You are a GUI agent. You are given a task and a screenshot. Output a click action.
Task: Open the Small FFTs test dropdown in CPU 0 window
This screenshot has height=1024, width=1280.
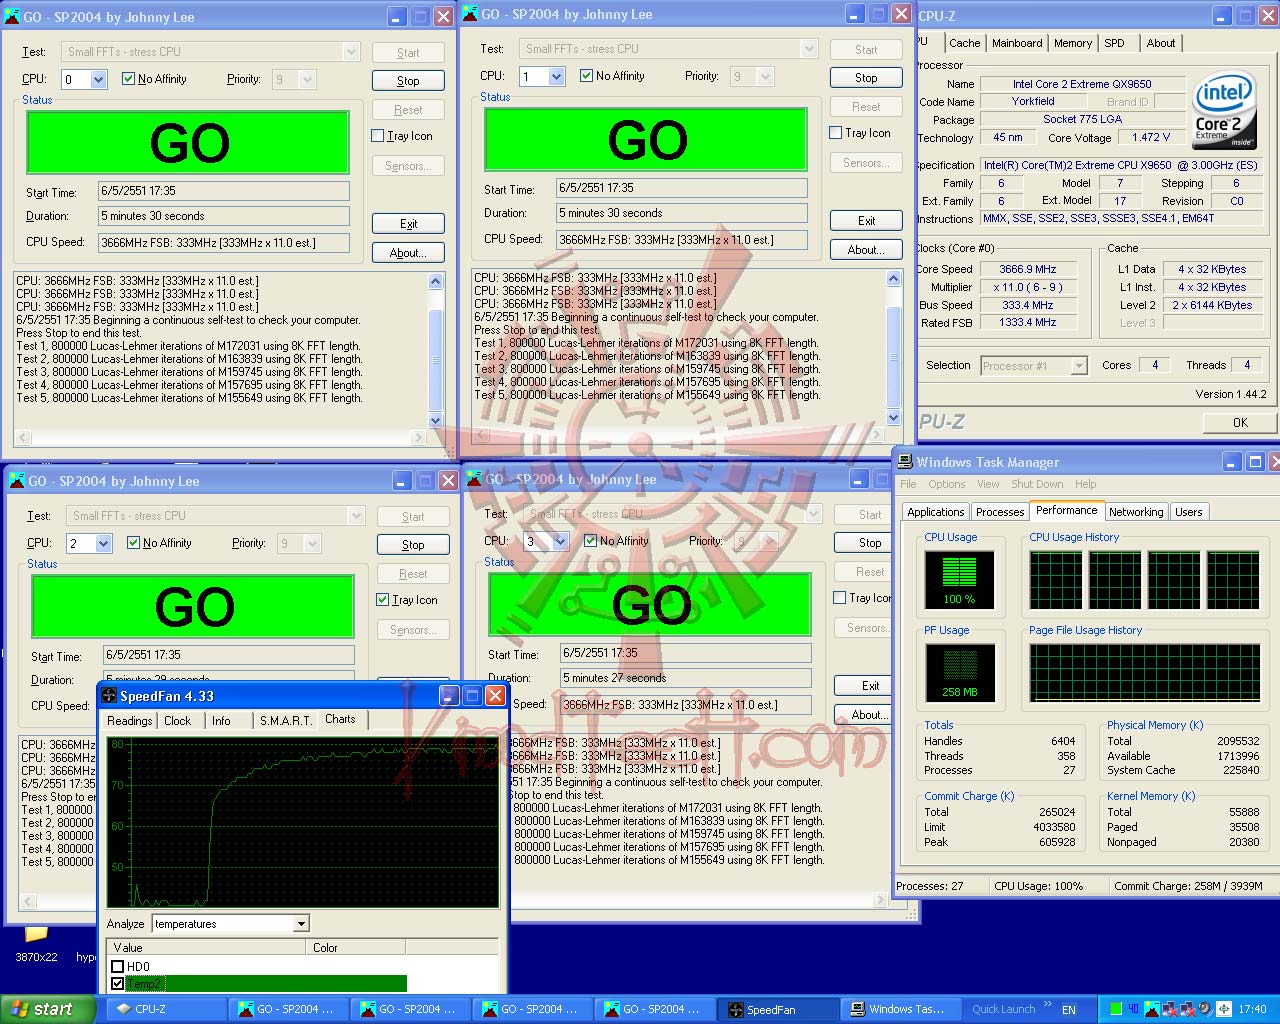point(351,52)
